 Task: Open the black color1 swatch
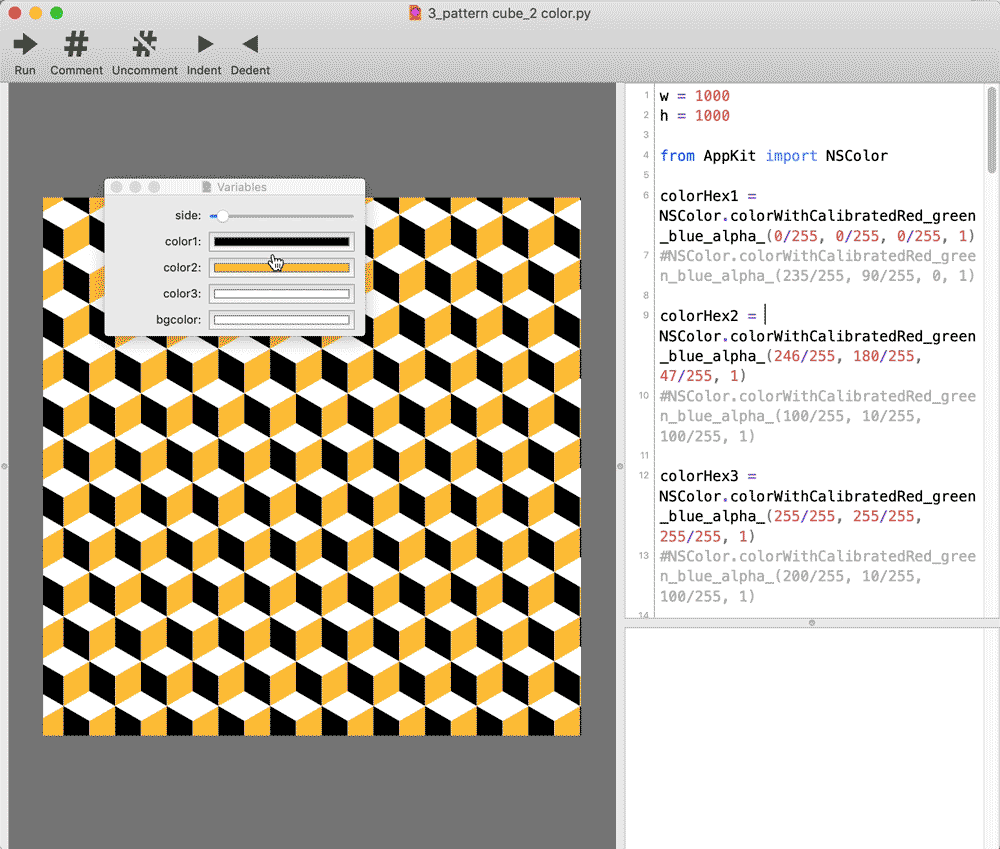click(281, 242)
